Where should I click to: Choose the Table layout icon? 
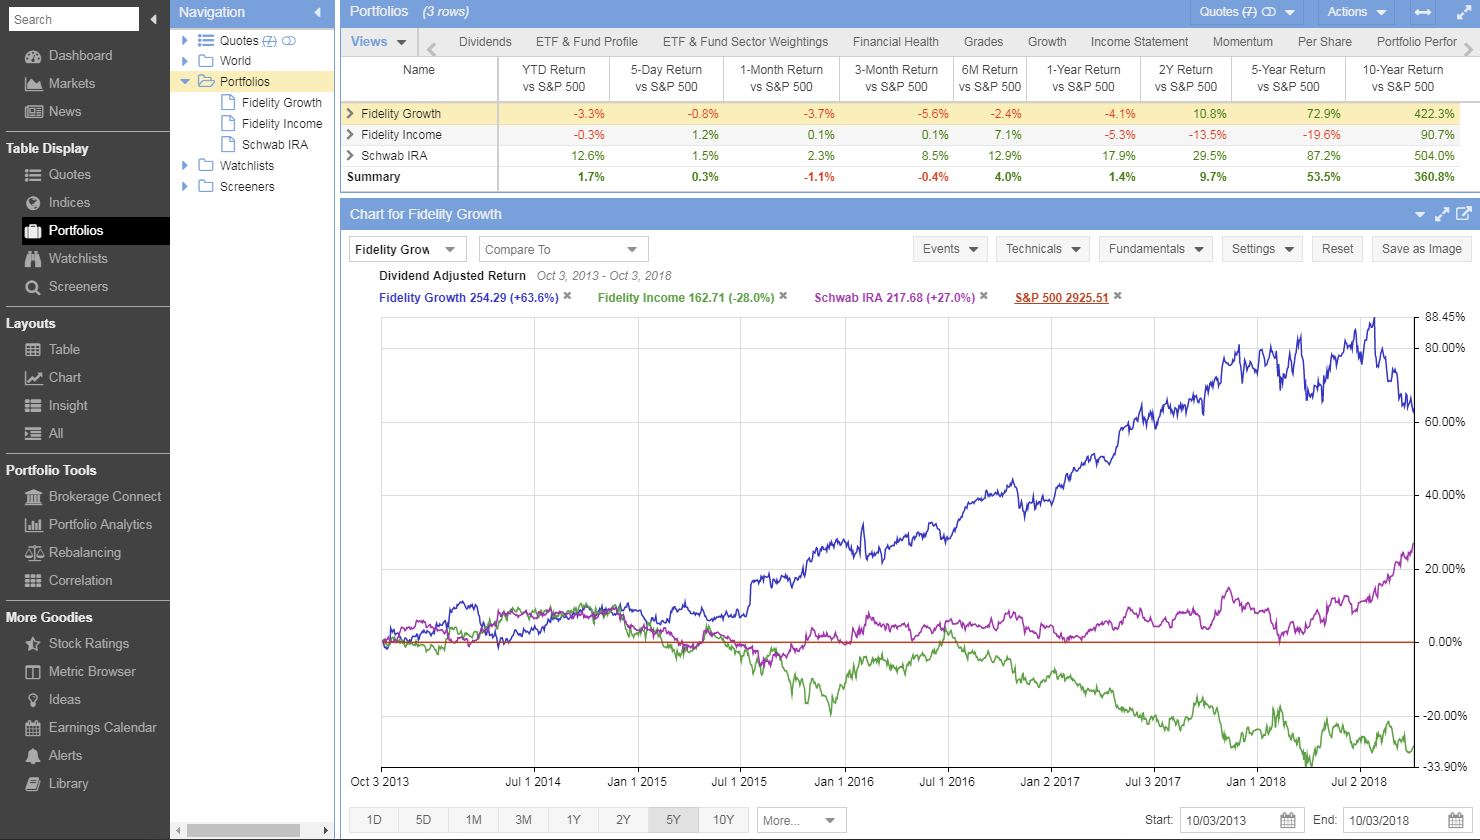click(32, 350)
